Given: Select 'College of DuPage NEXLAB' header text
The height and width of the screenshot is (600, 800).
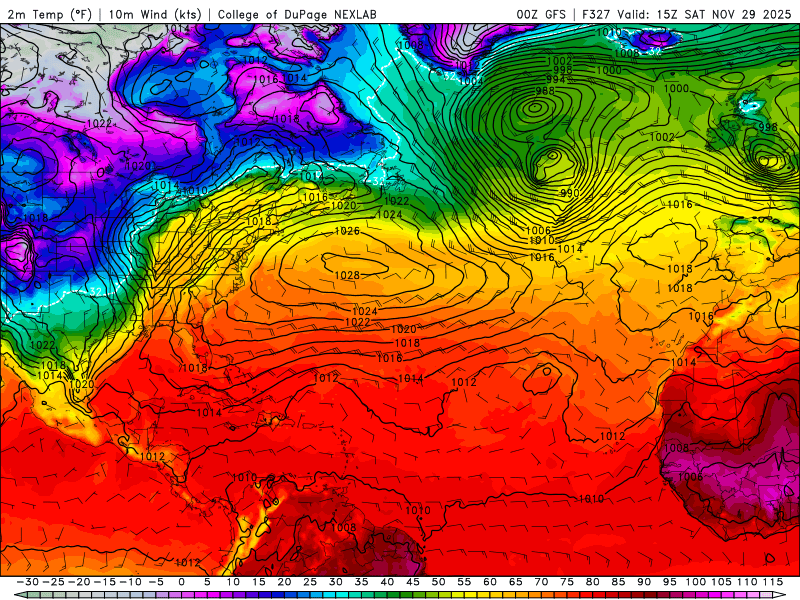Looking at the screenshot, I should tap(297, 14).
